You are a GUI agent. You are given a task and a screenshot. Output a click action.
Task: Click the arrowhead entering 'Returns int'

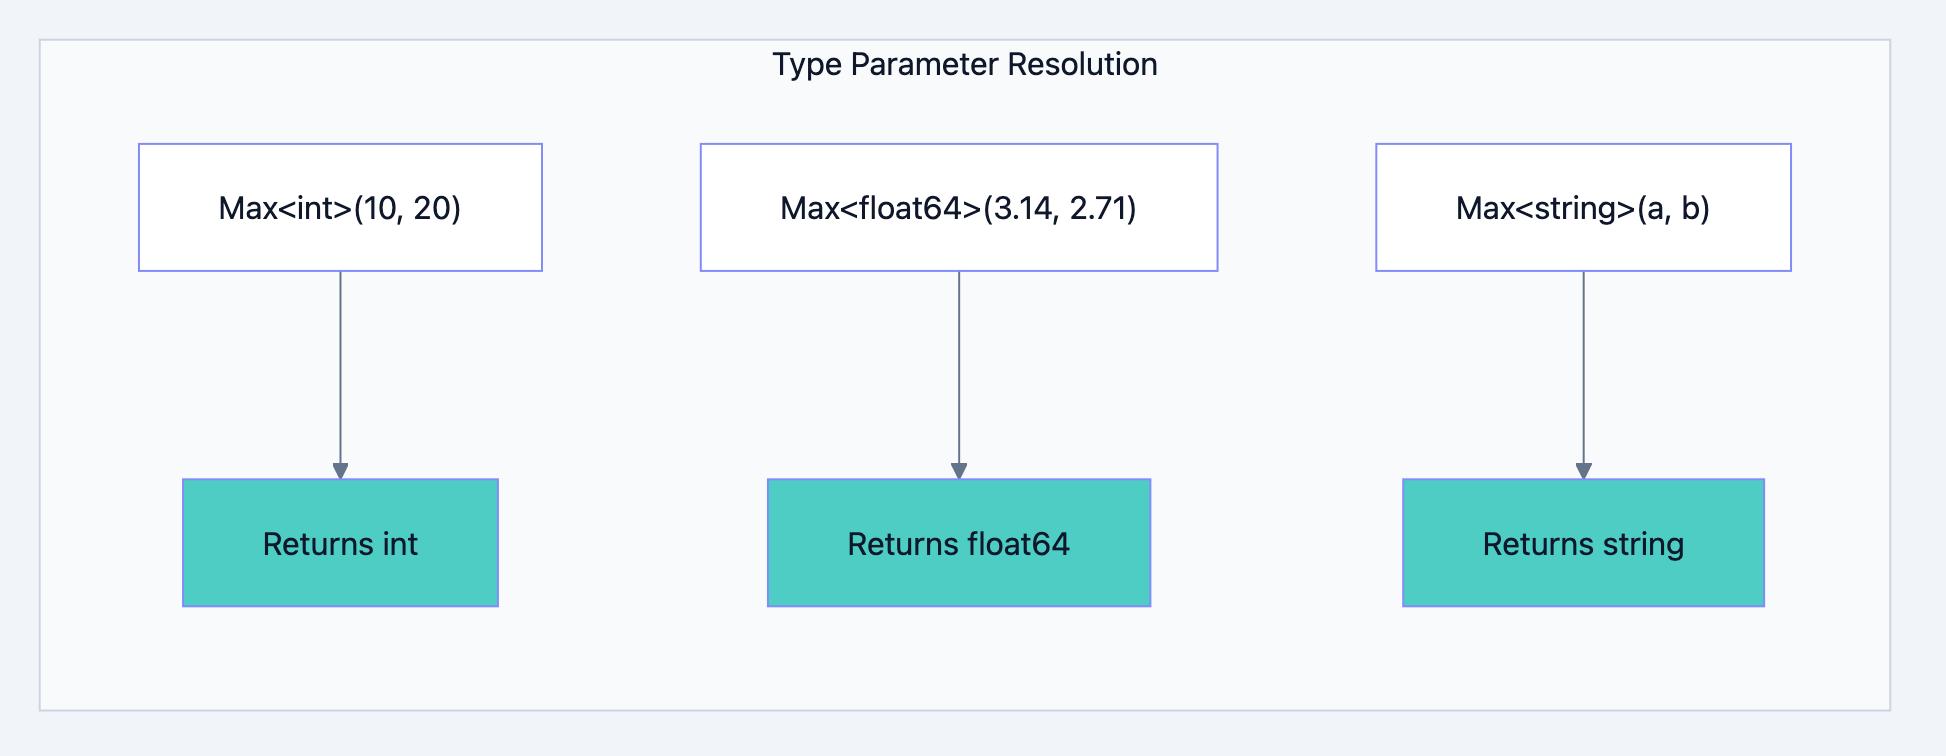click(x=340, y=471)
